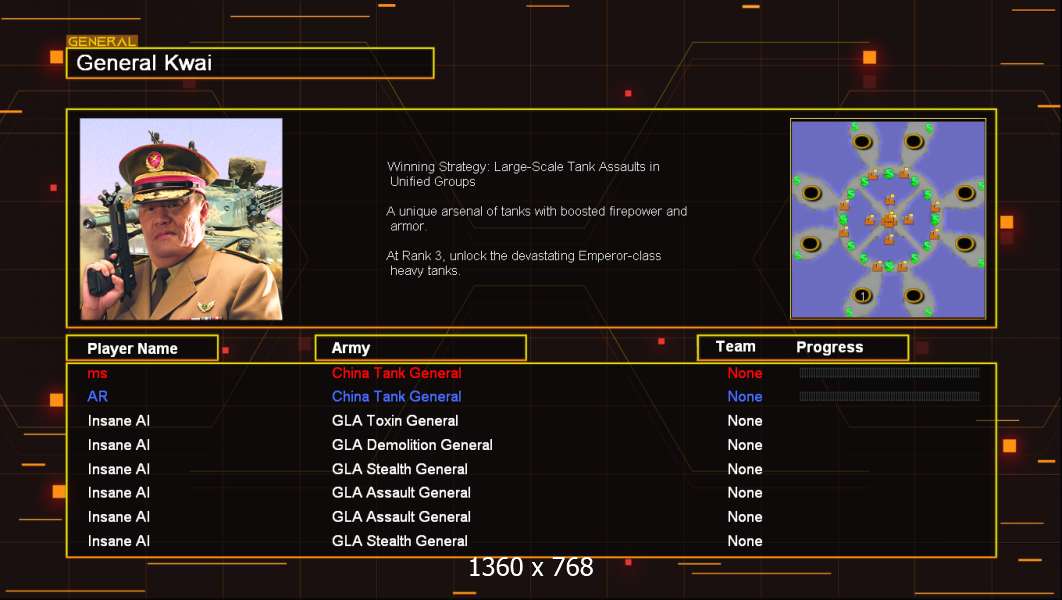
Task: Click the loading progress bar for player AR
Action: click(889, 396)
